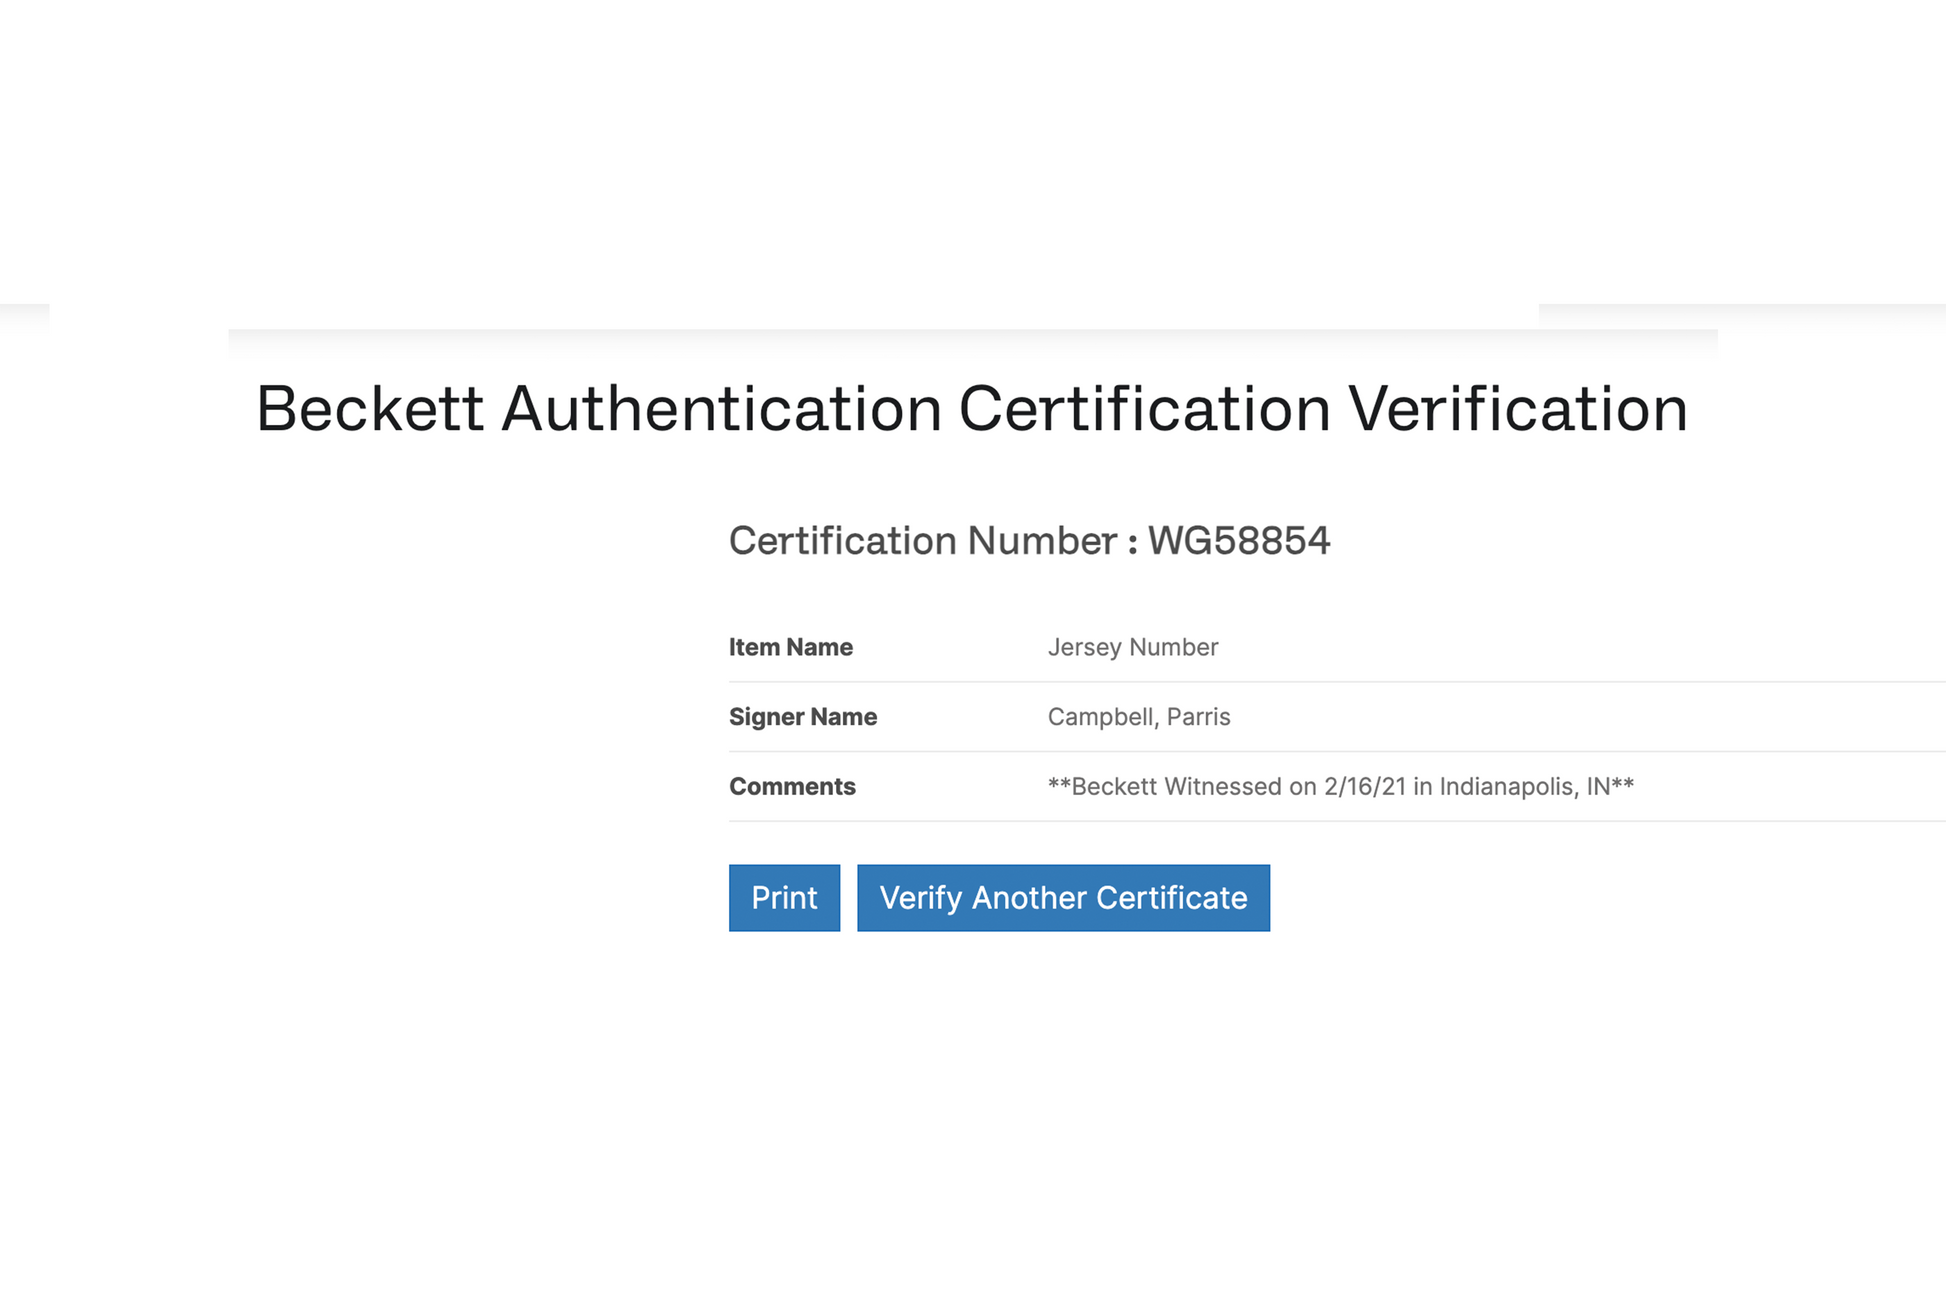Select the certificate code WG58854
1946x1294 pixels.
tap(1238, 541)
